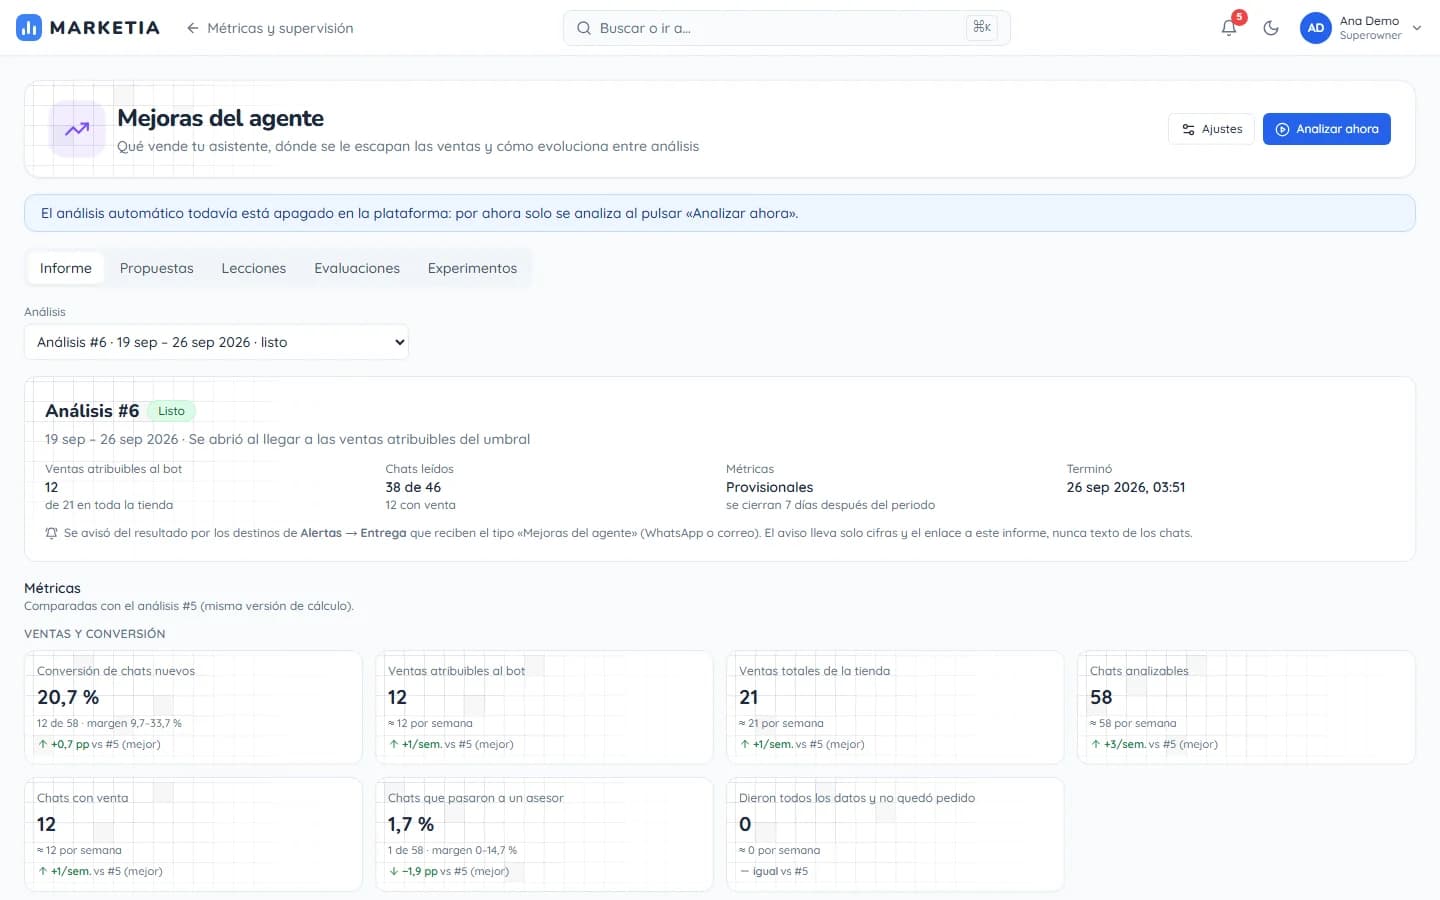Click the alert bell icon beside Se avisó
Screen dimensions: 1440x900
click(x=51, y=533)
